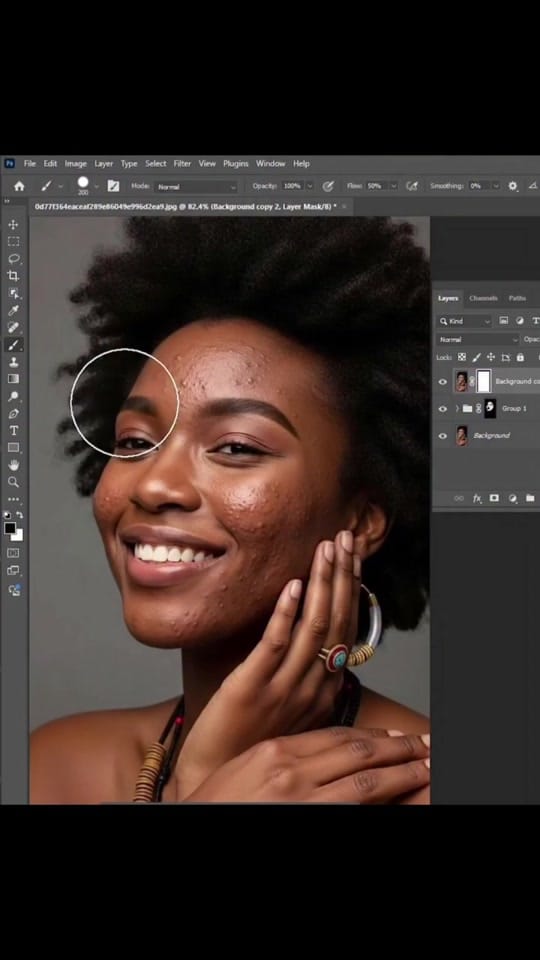This screenshot has height=960, width=540.
Task: Select the Clone Stamp tool
Action: click(x=13, y=362)
